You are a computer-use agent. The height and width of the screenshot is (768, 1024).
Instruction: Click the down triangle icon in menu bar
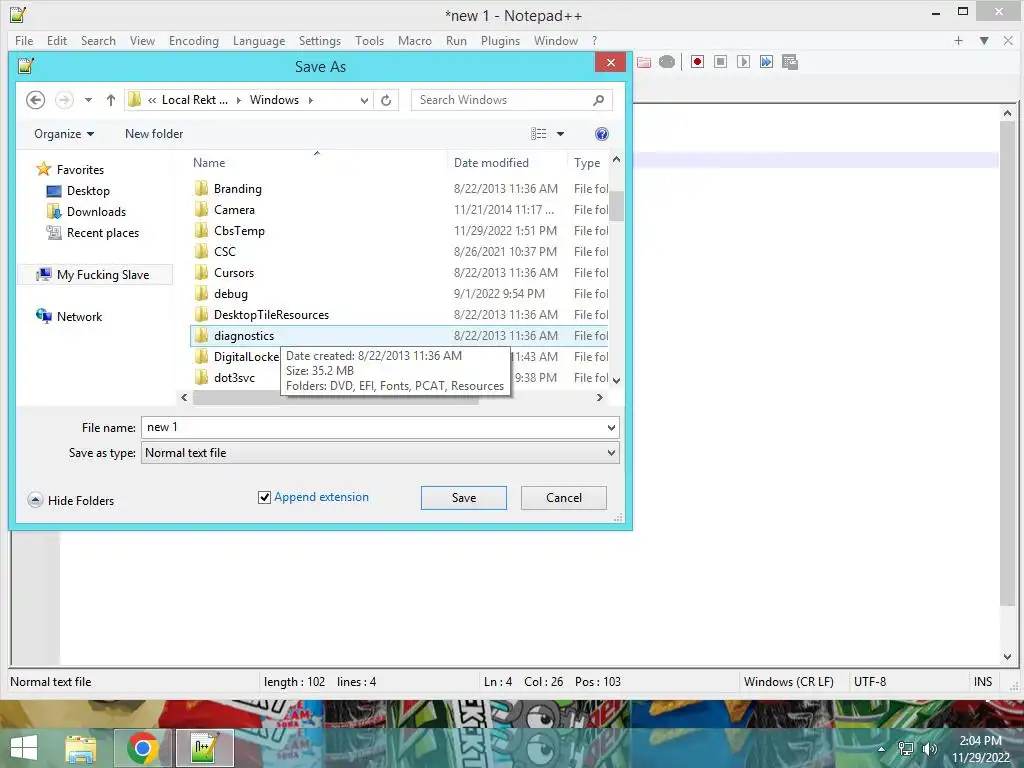(984, 40)
